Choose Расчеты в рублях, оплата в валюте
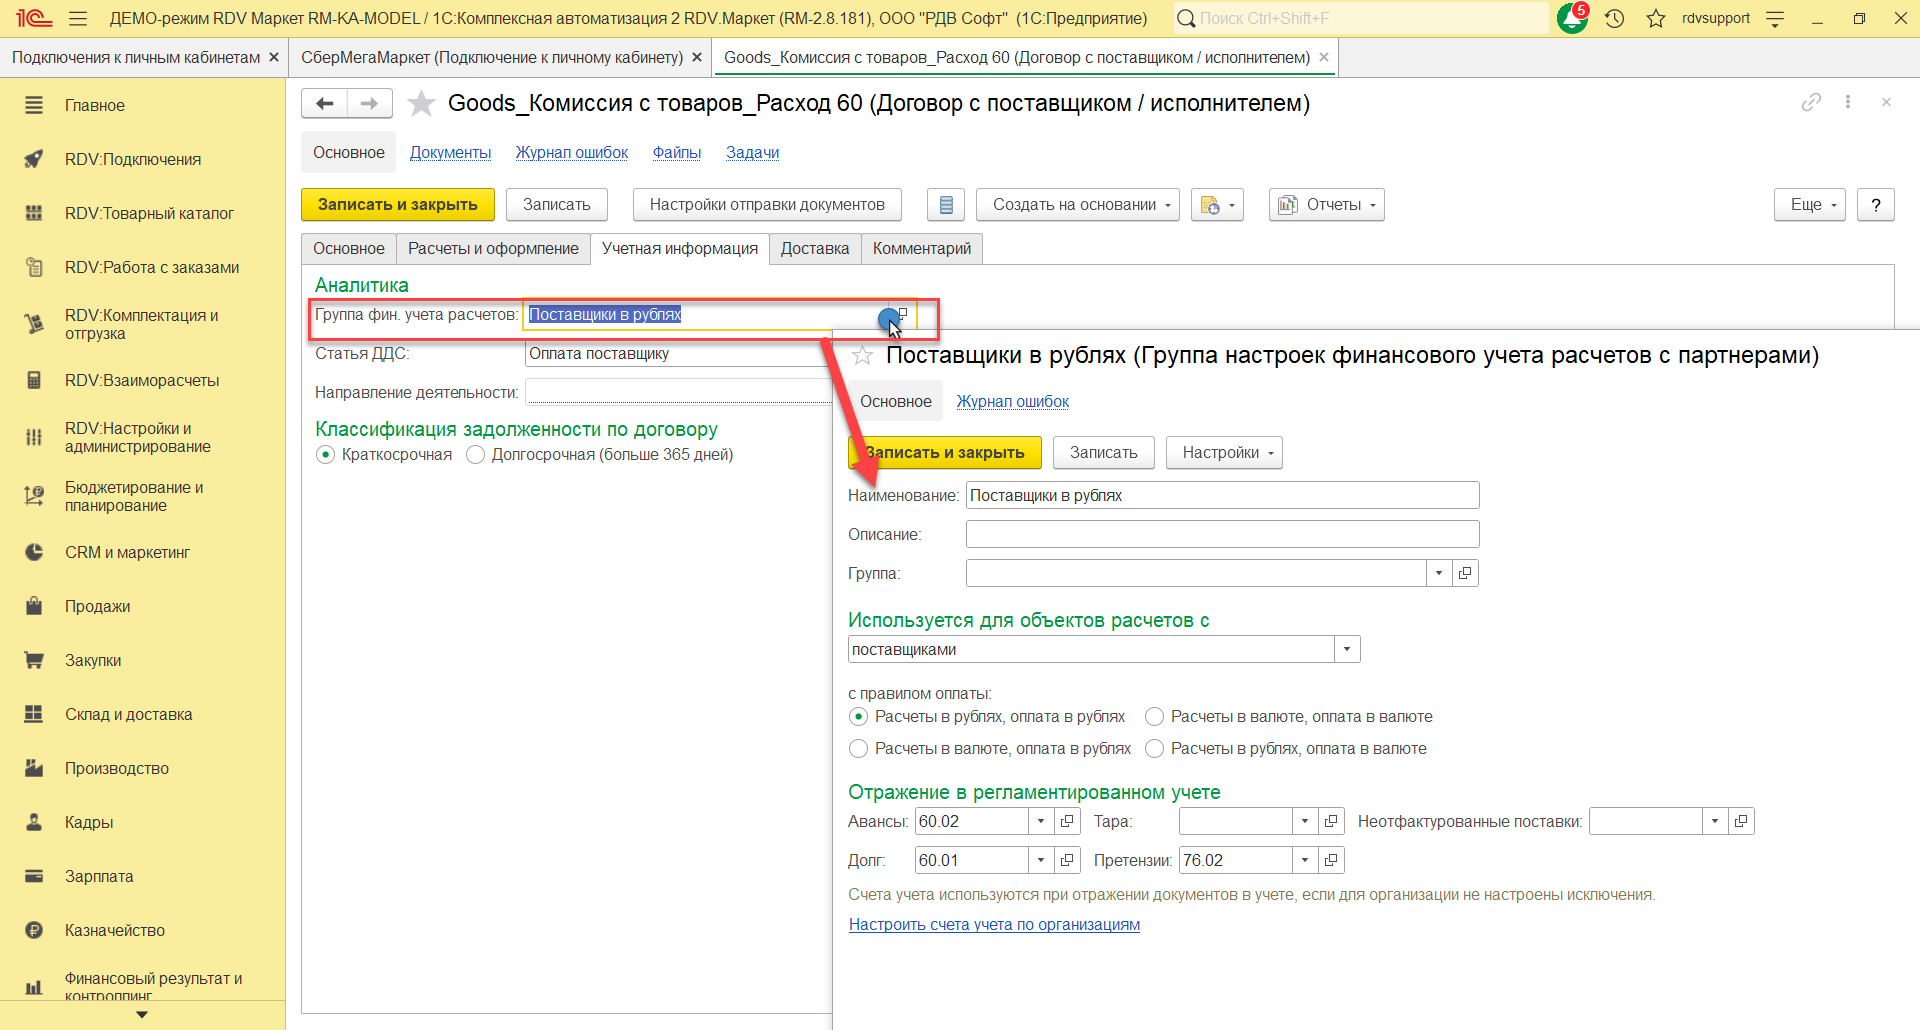Screen dimensions: 1920x1030 (x=1155, y=749)
